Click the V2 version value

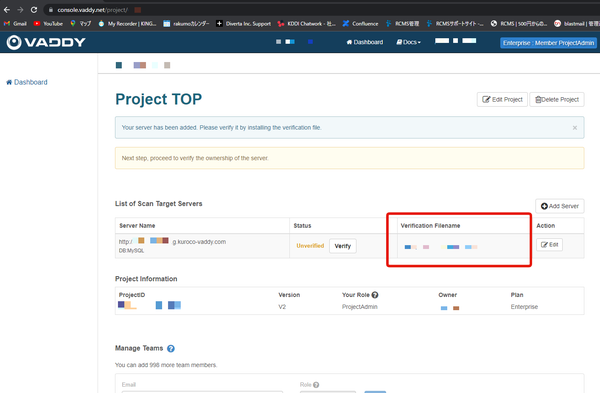click(x=282, y=307)
